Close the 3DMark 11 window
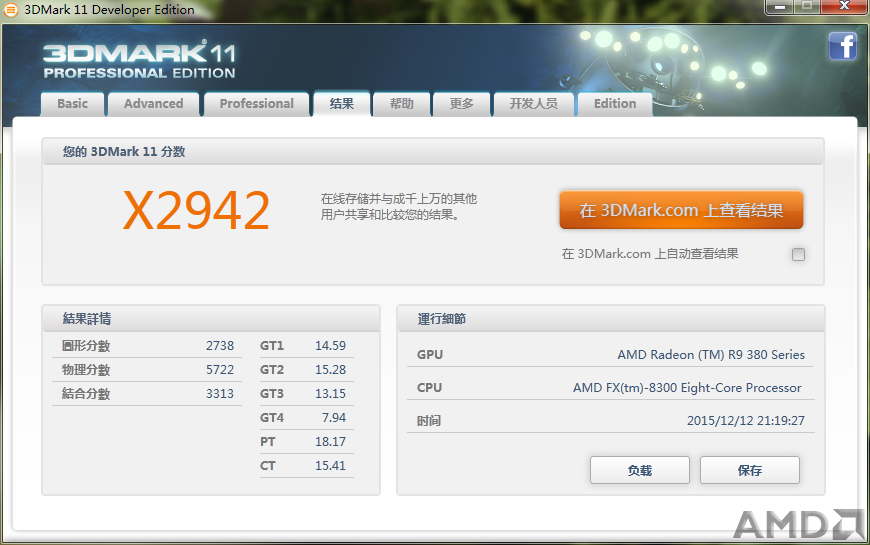The width and height of the screenshot is (870, 545). [x=844, y=6]
